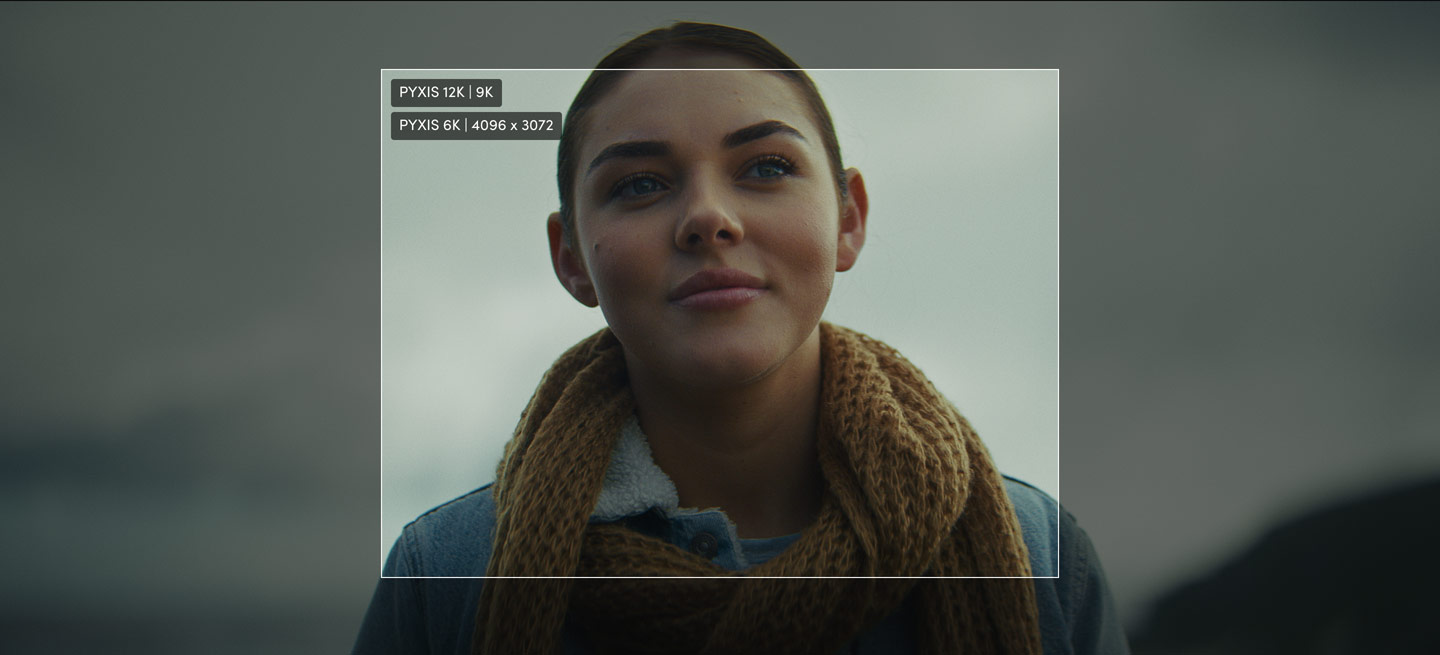1440x655 pixels.
Task: Click the 4096 x 3072 resolution text
Action: [x=512, y=126]
